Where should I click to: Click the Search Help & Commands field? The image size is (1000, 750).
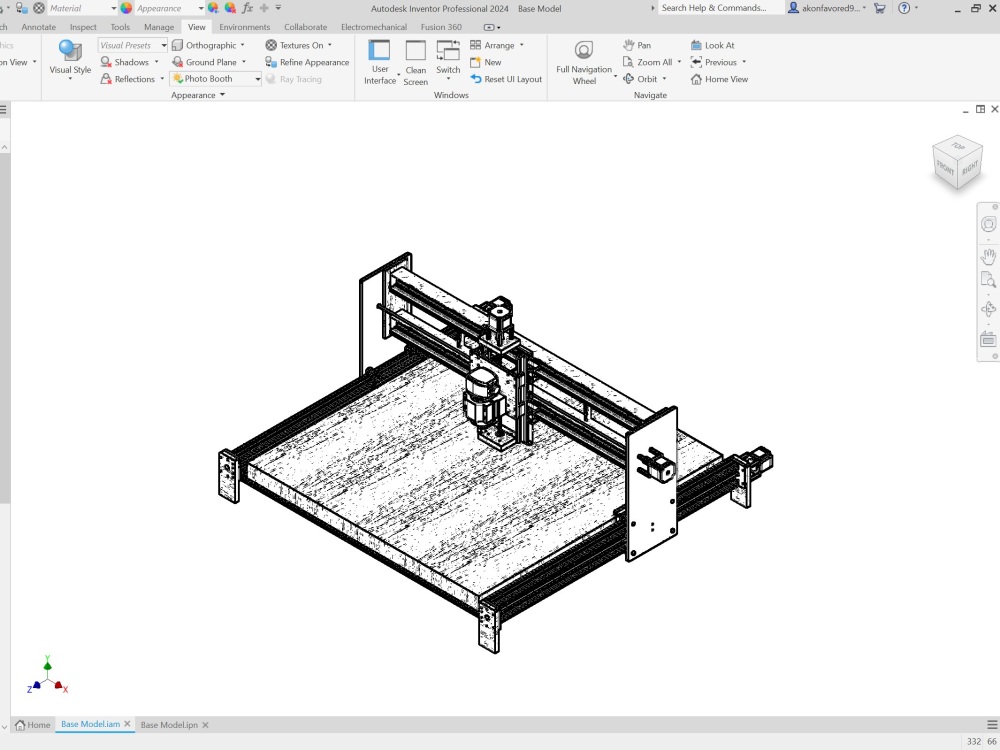click(x=721, y=8)
